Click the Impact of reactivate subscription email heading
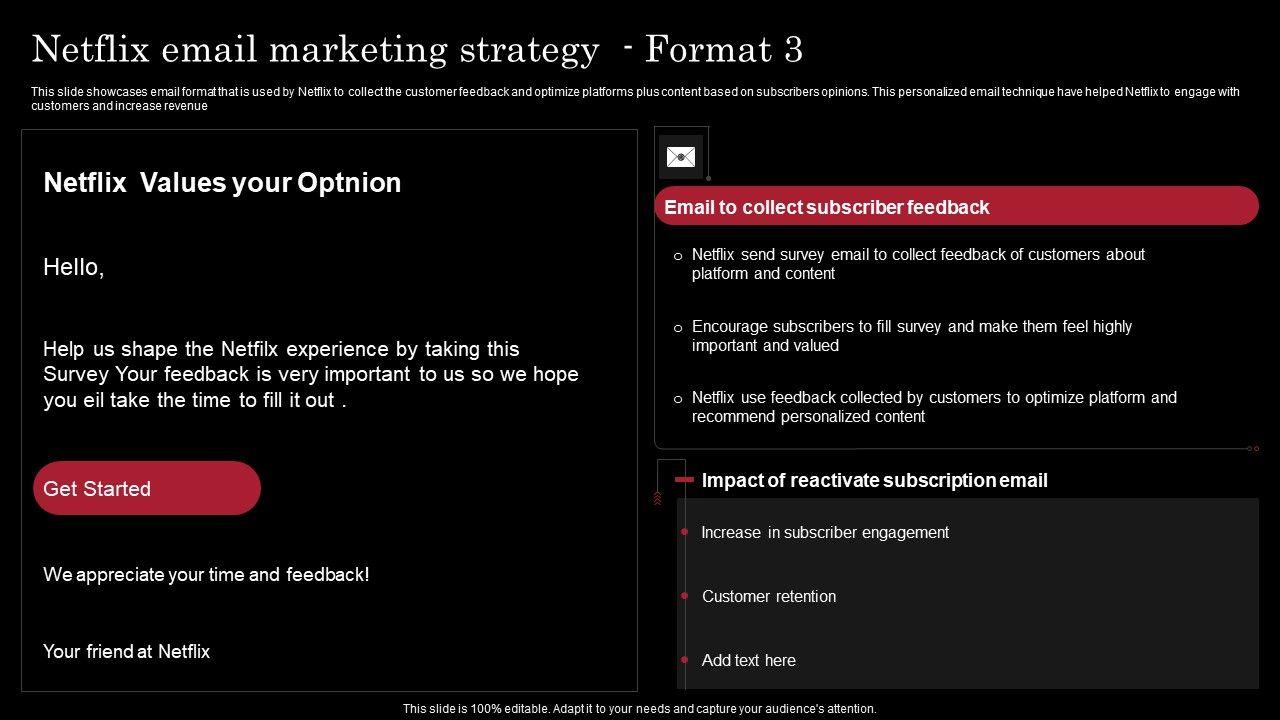Image resolution: width=1280 pixels, height=720 pixels. pyautogui.click(x=875, y=480)
